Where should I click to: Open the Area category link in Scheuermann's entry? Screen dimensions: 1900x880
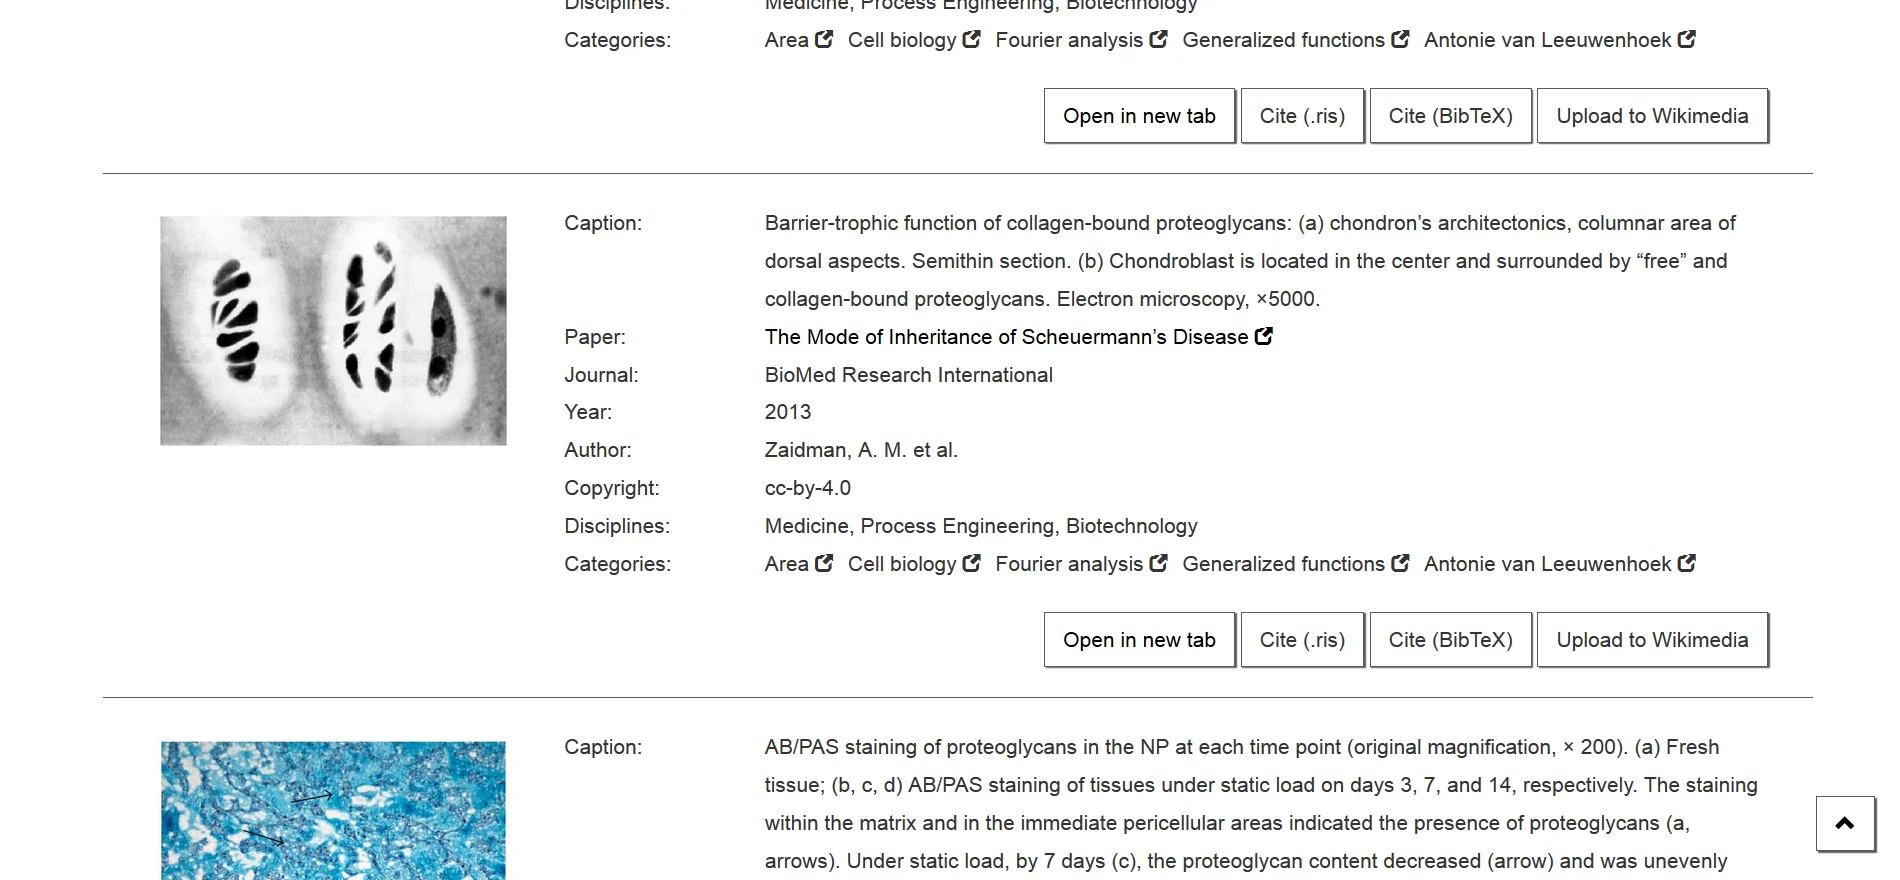pyautogui.click(x=786, y=564)
